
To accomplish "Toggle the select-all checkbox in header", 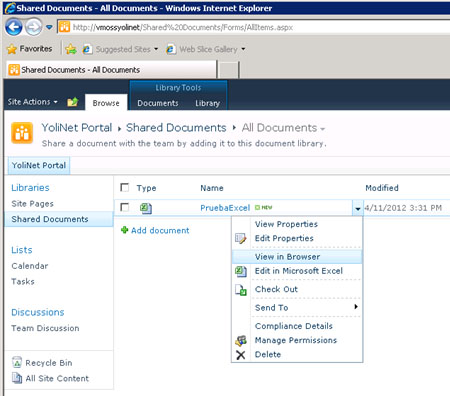I will tap(124, 187).
